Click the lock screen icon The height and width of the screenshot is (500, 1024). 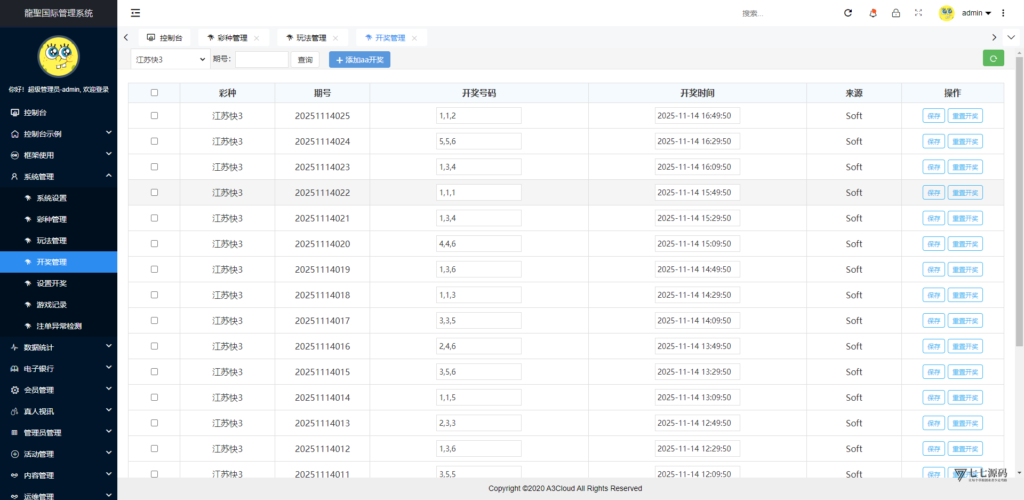[895, 13]
